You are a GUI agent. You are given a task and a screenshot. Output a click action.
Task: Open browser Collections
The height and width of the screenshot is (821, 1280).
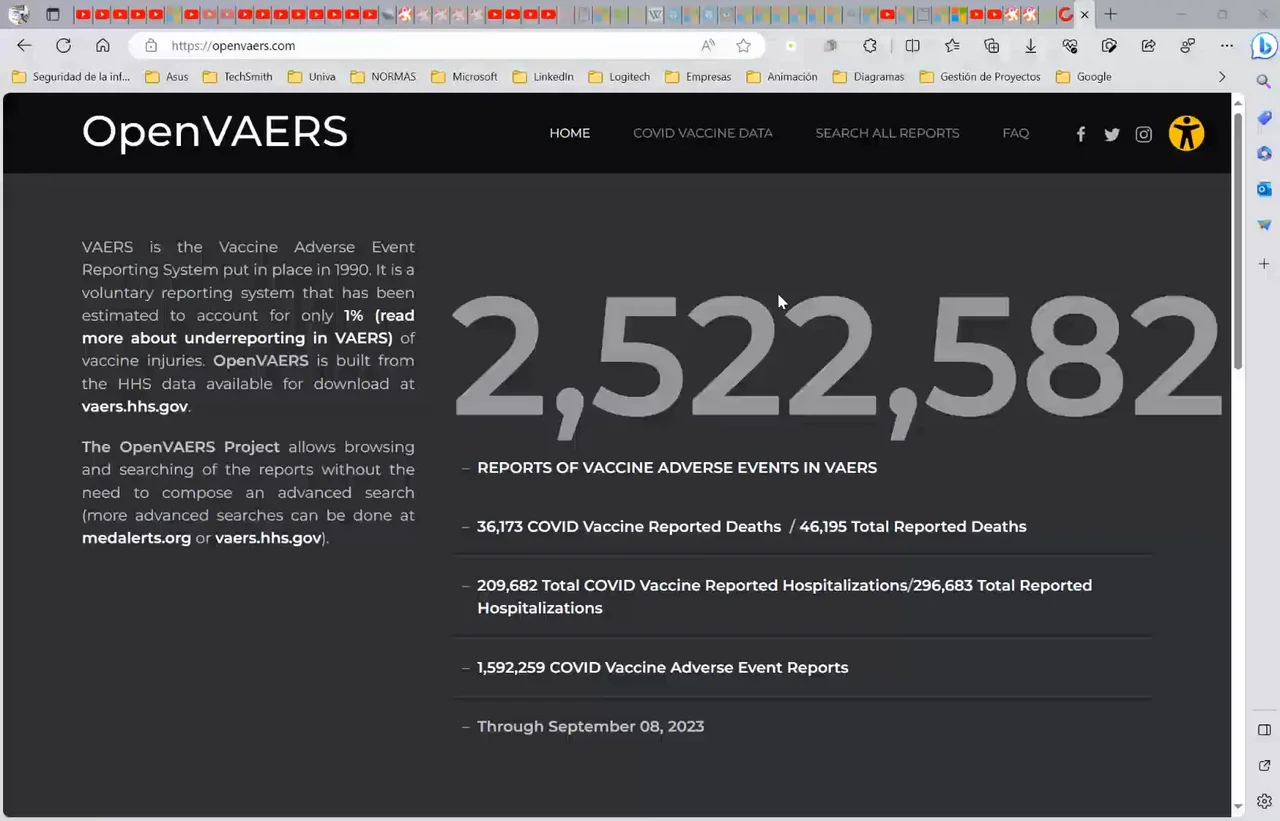[x=991, y=45]
